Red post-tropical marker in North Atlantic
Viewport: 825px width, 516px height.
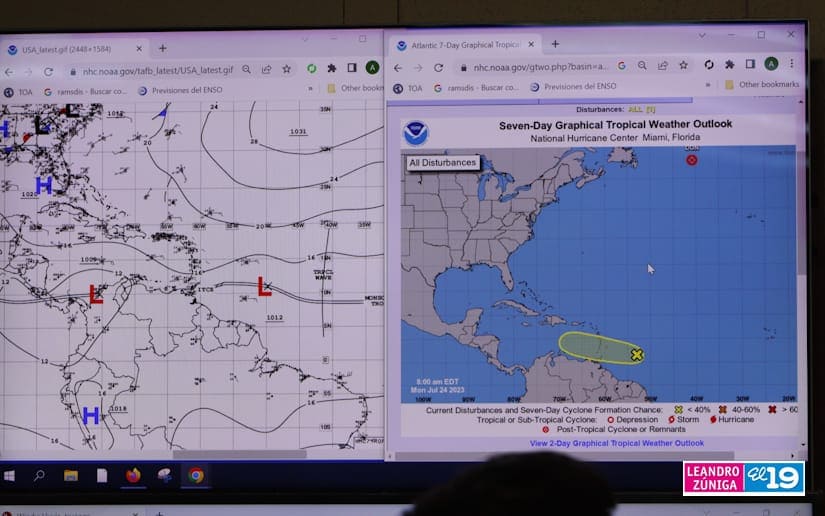pos(691,160)
